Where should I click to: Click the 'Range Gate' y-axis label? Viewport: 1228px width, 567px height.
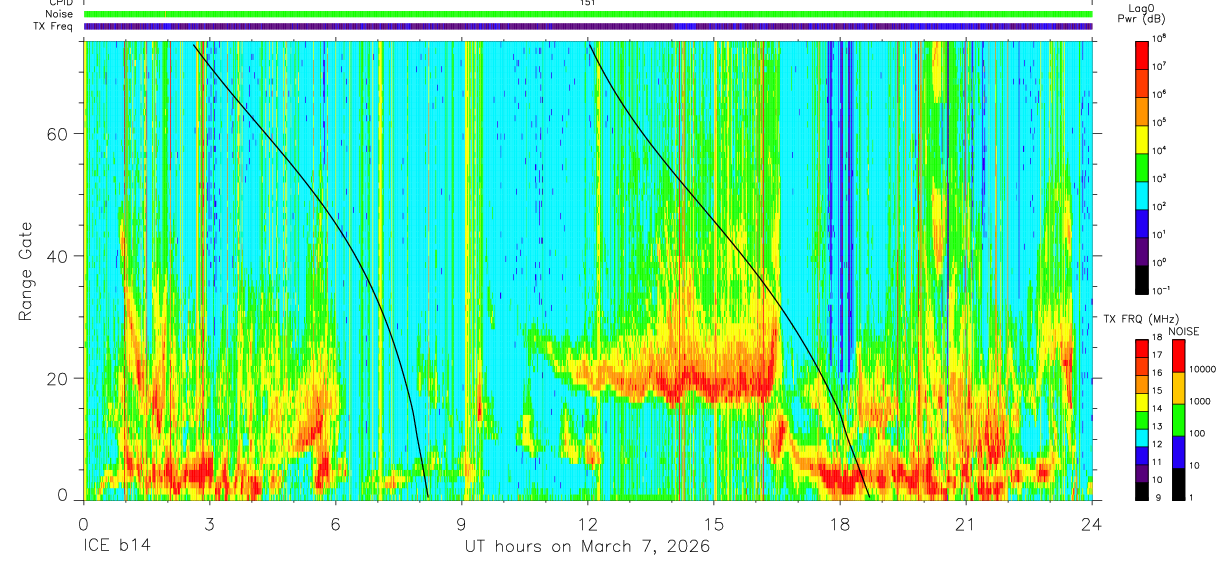pyautogui.click(x=25, y=272)
